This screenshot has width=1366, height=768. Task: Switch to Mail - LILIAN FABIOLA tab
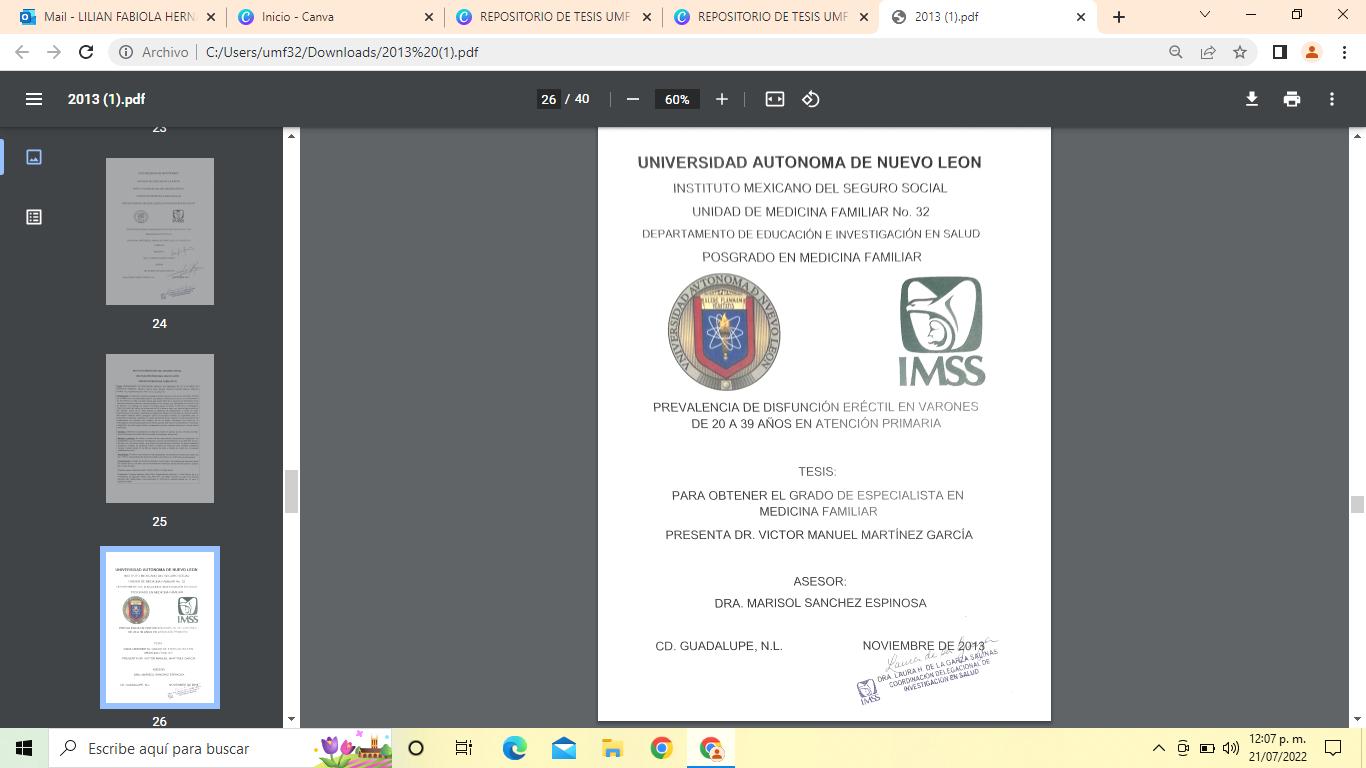[x=115, y=17]
